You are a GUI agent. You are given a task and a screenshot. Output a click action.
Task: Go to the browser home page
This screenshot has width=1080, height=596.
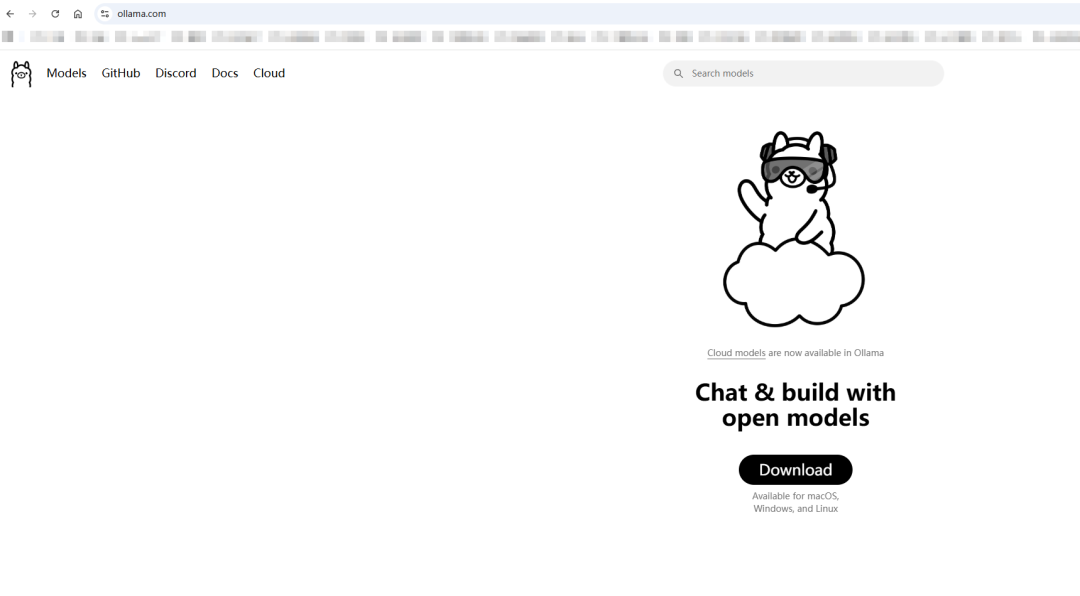(78, 14)
